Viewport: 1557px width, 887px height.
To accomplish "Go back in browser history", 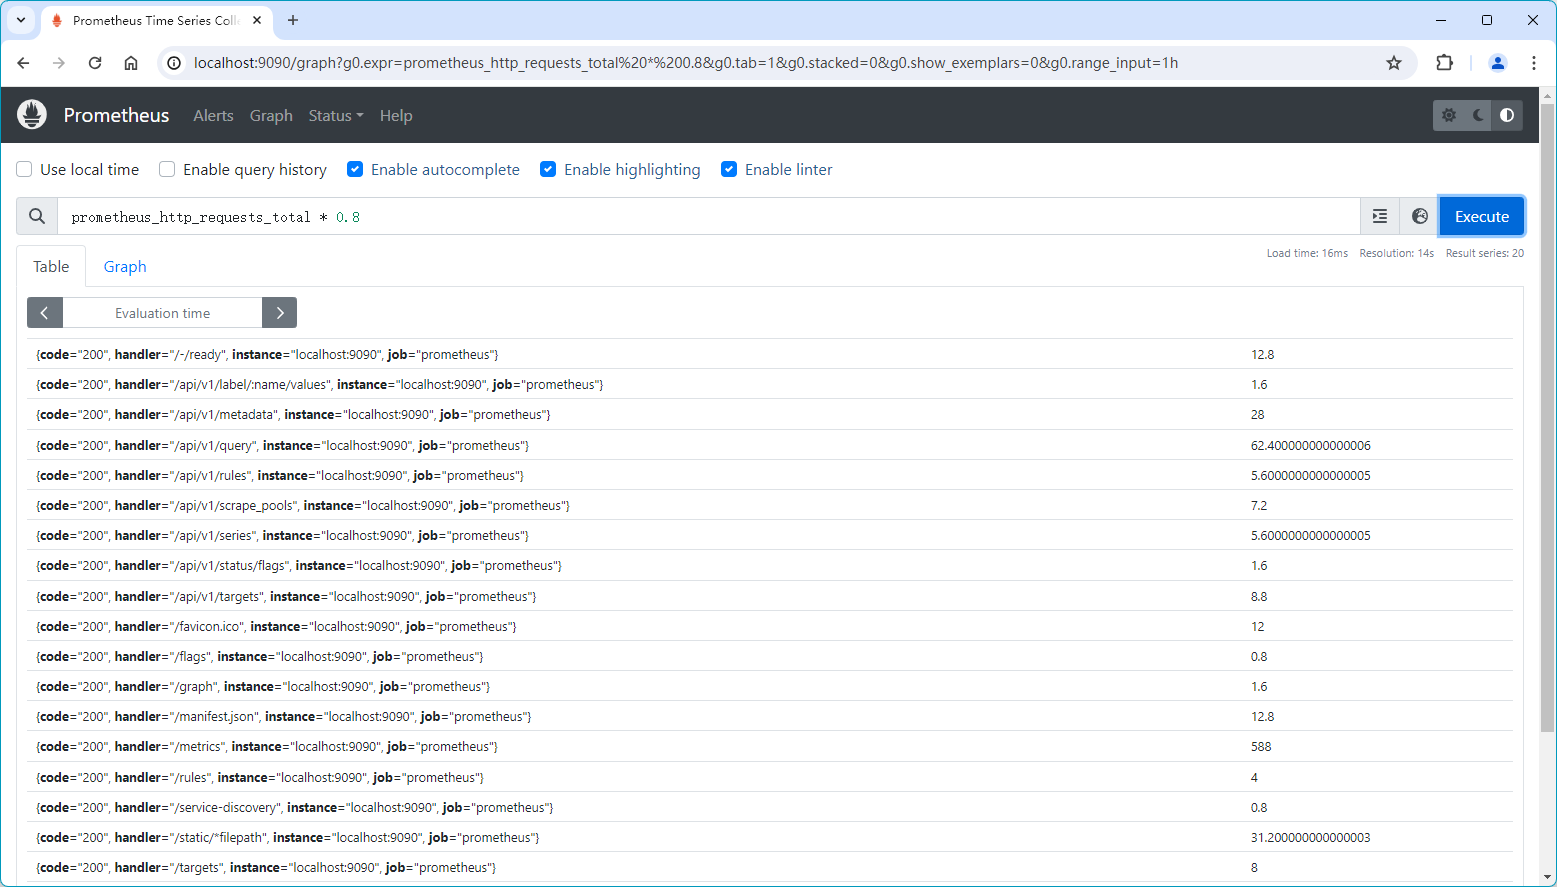I will (x=23, y=63).
